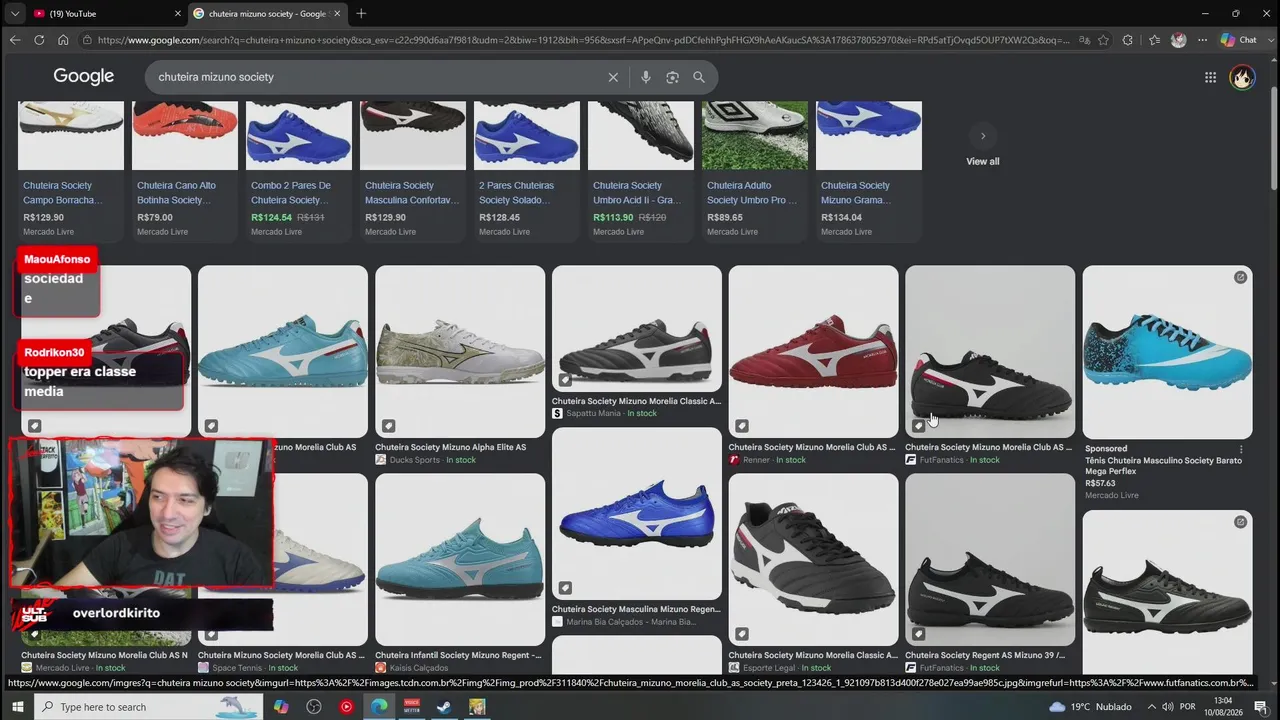Expand the tab search dropdown
Screen dimensions: 1280x720
point(14,14)
